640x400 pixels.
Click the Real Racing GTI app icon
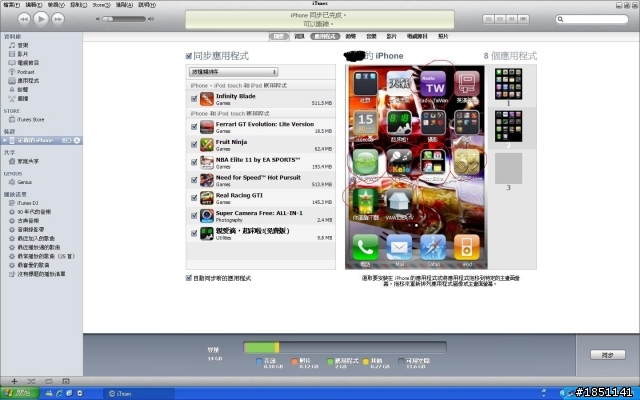pyautogui.click(x=207, y=198)
